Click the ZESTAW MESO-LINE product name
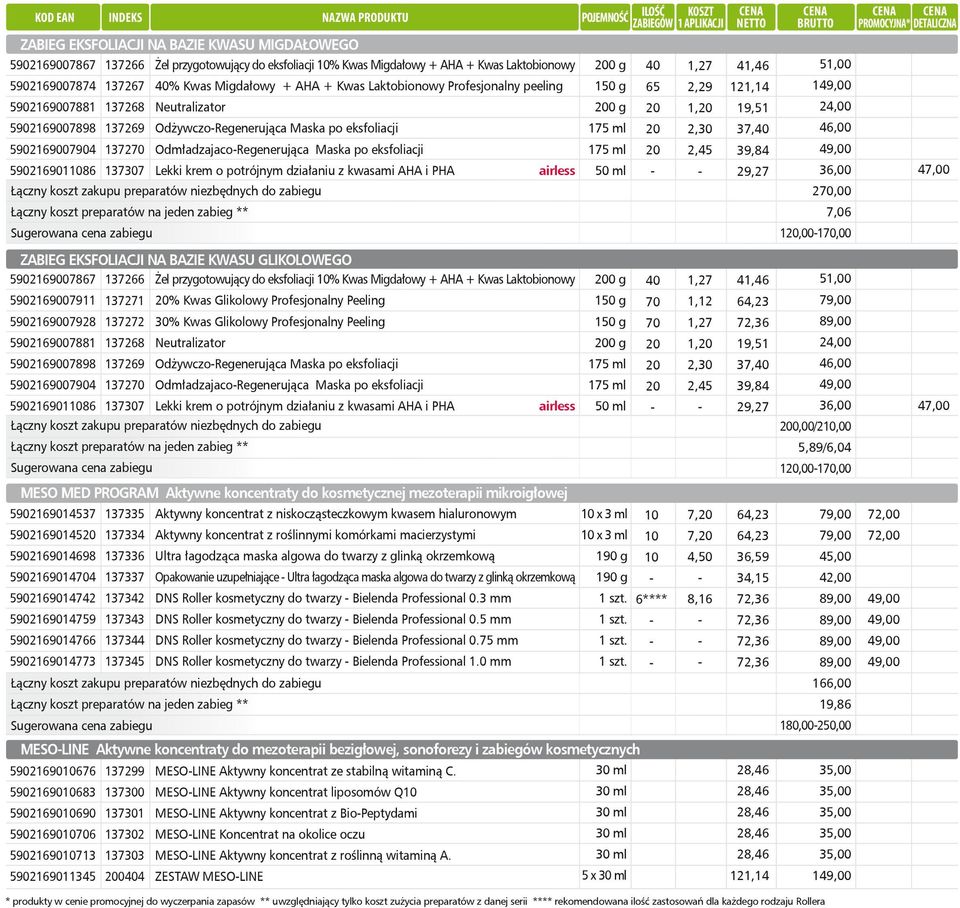Screen dimensions: 960x908 209,877
